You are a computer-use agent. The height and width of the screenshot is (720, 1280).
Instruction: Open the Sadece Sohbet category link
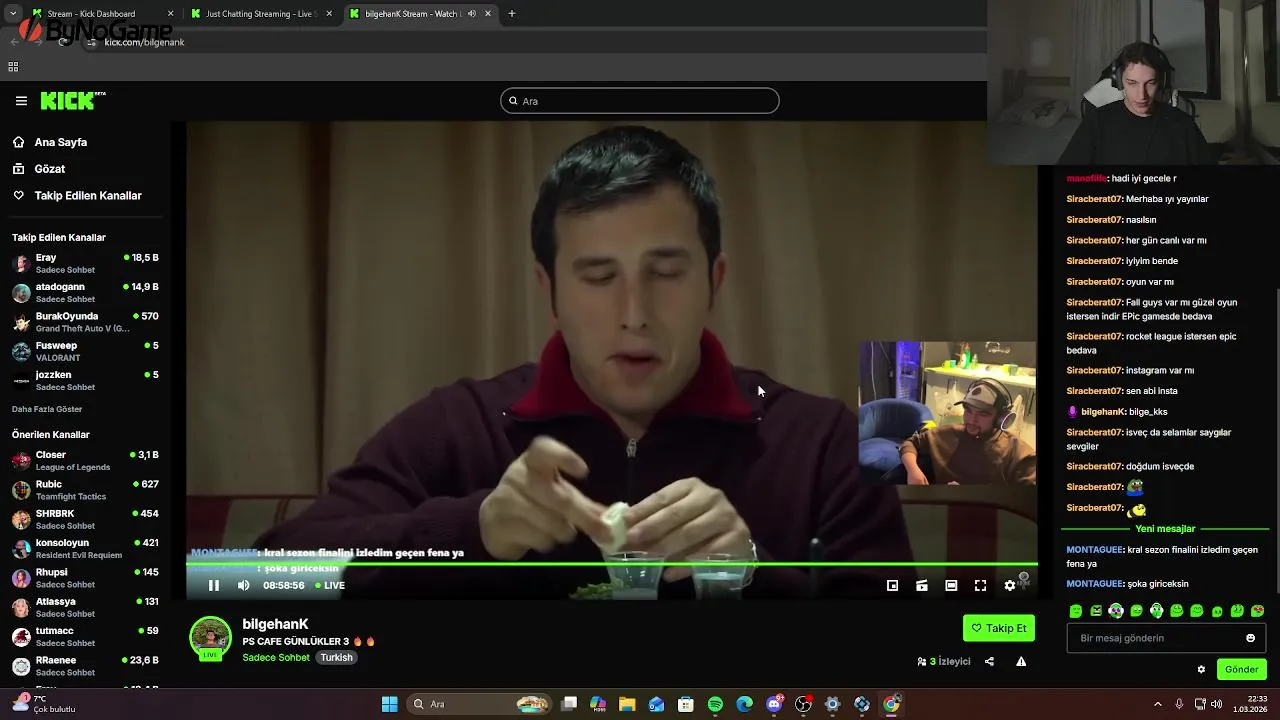point(276,657)
